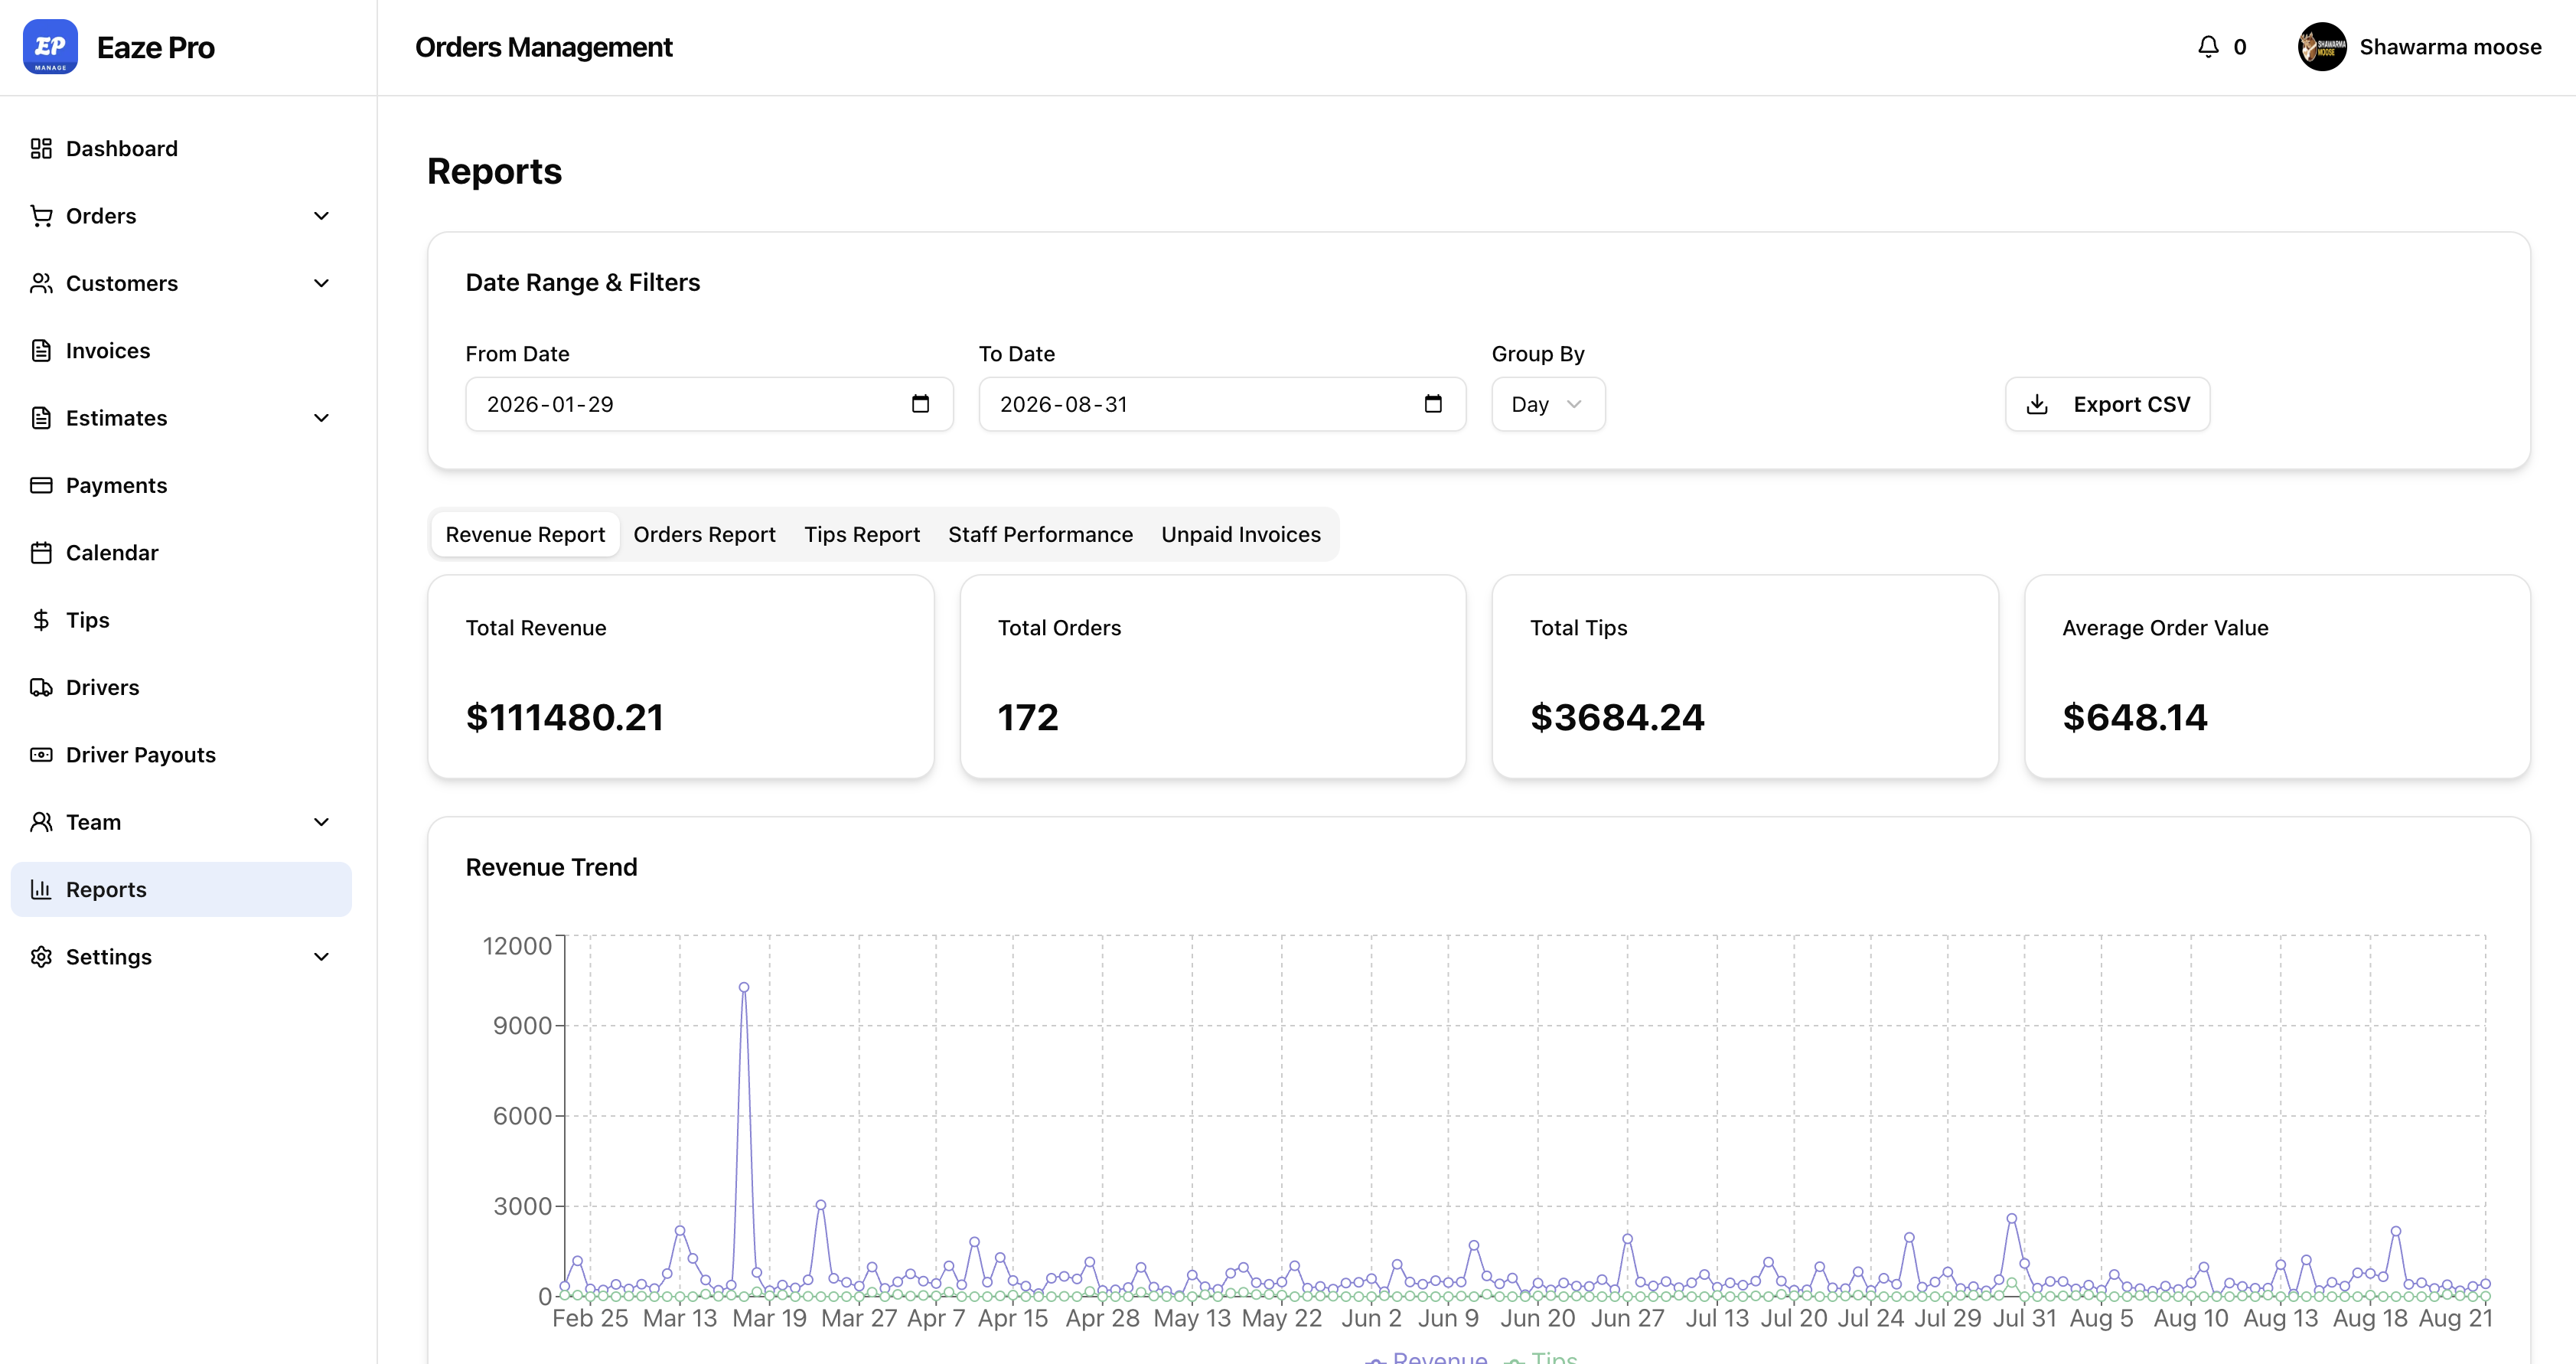This screenshot has width=2576, height=1364.
Task: Click the Tips label in sidebar
Action: (88, 620)
